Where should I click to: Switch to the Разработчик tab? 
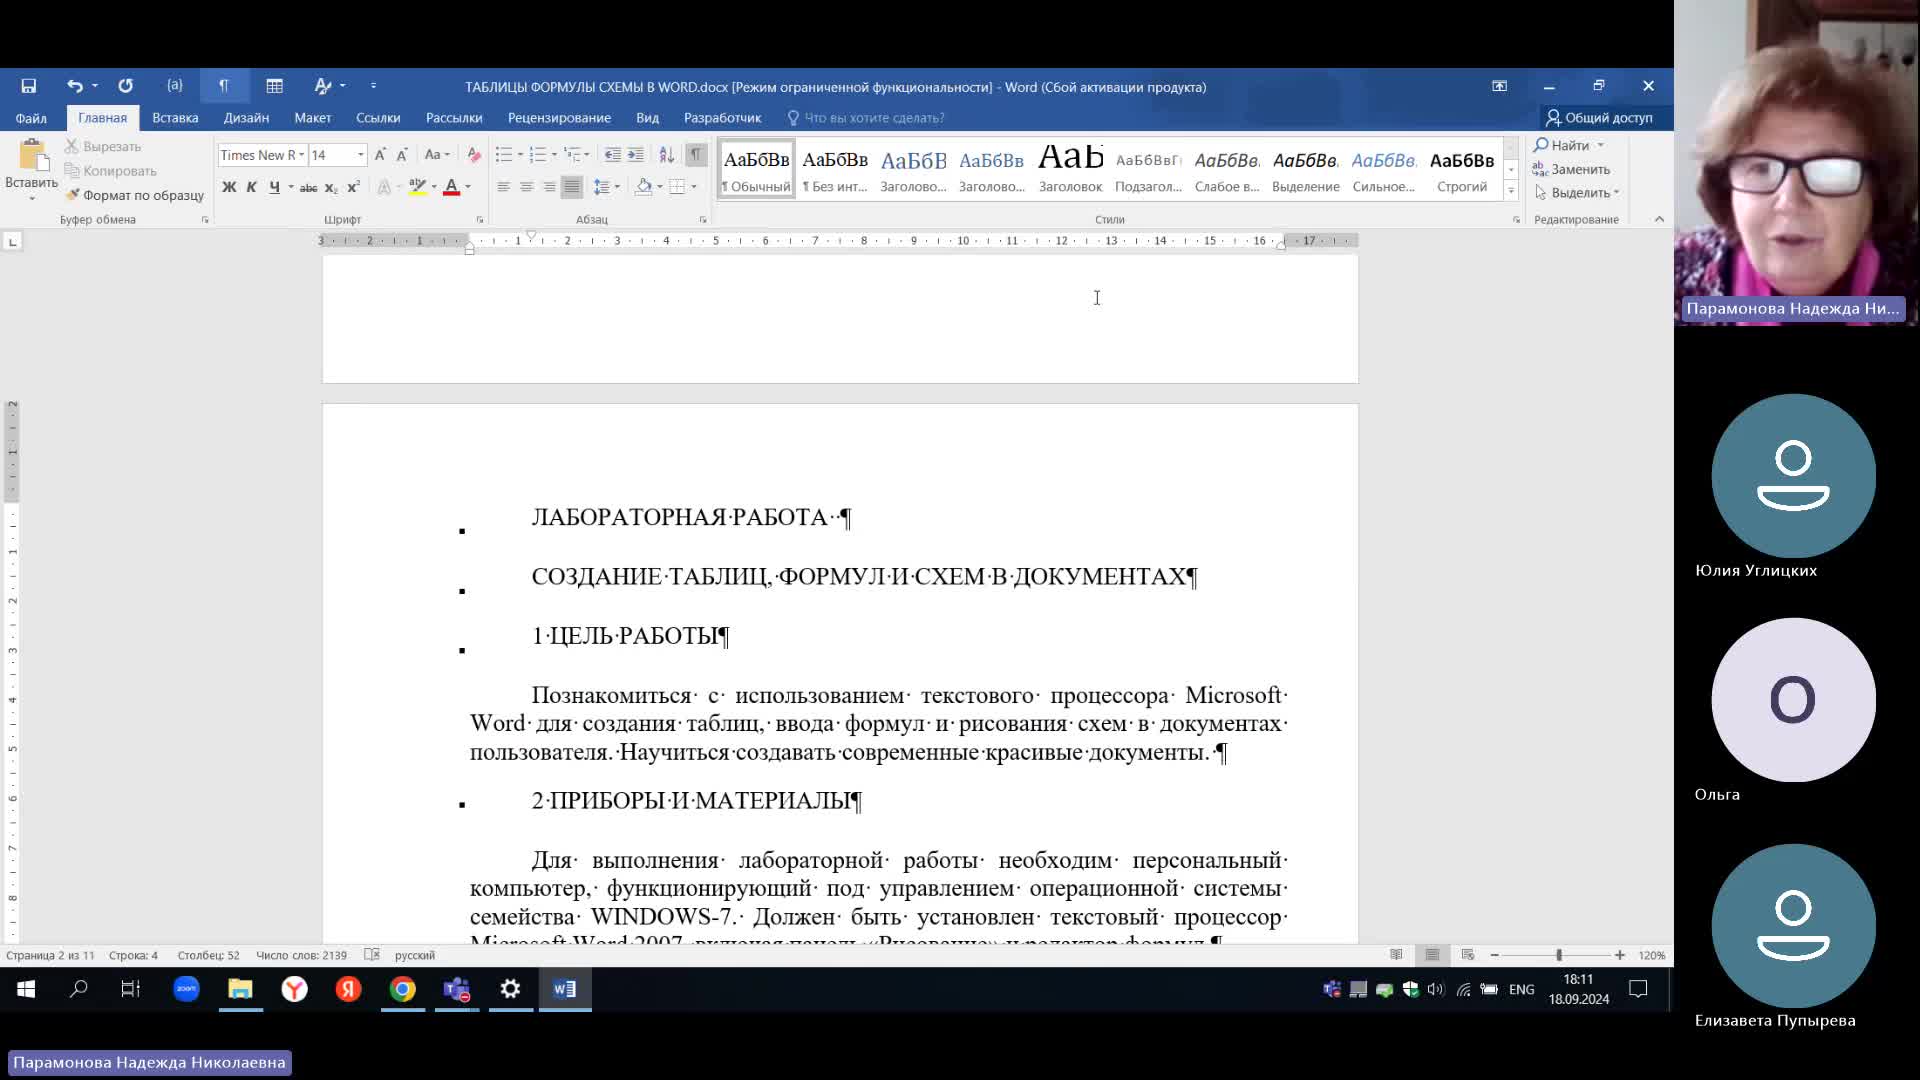pos(722,118)
